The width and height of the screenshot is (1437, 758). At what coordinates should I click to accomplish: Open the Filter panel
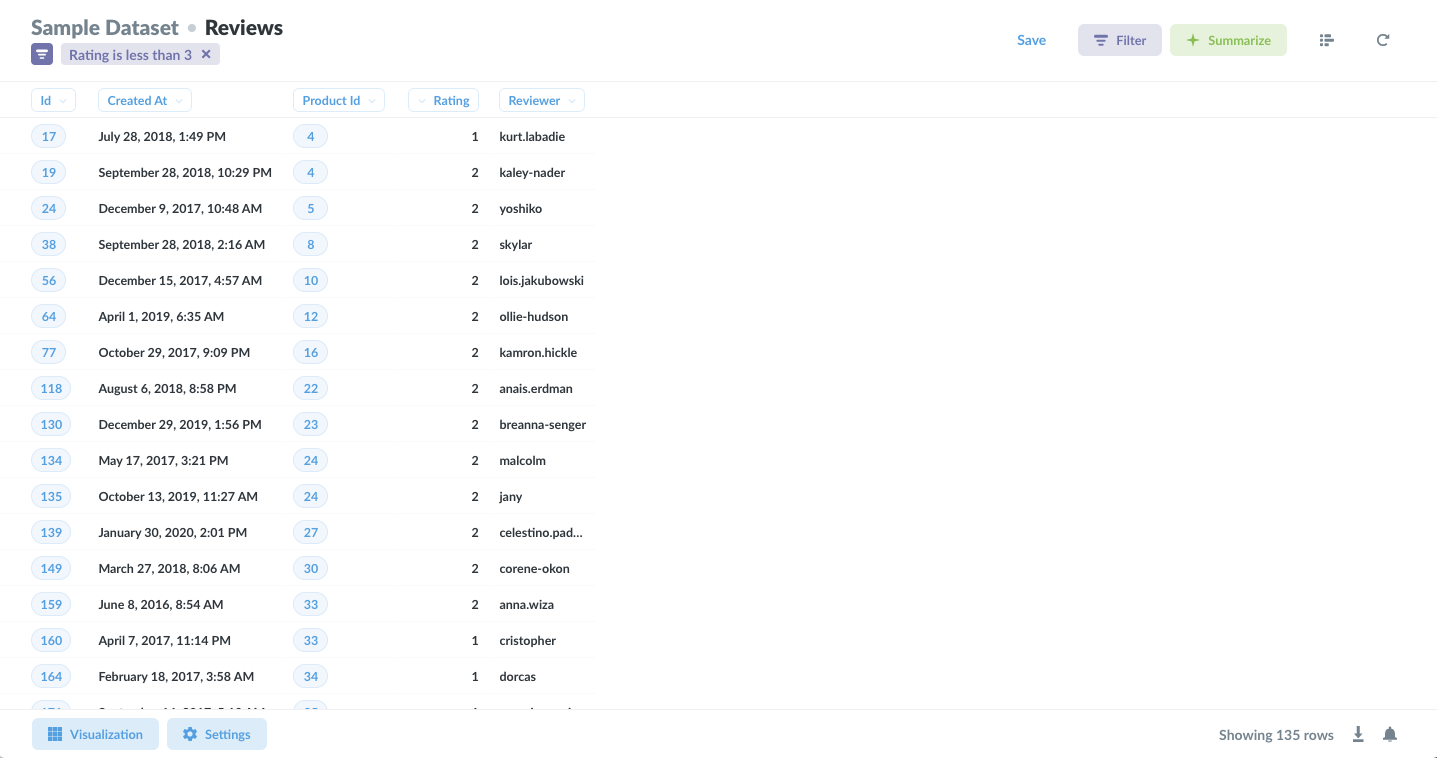pos(1119,40)
